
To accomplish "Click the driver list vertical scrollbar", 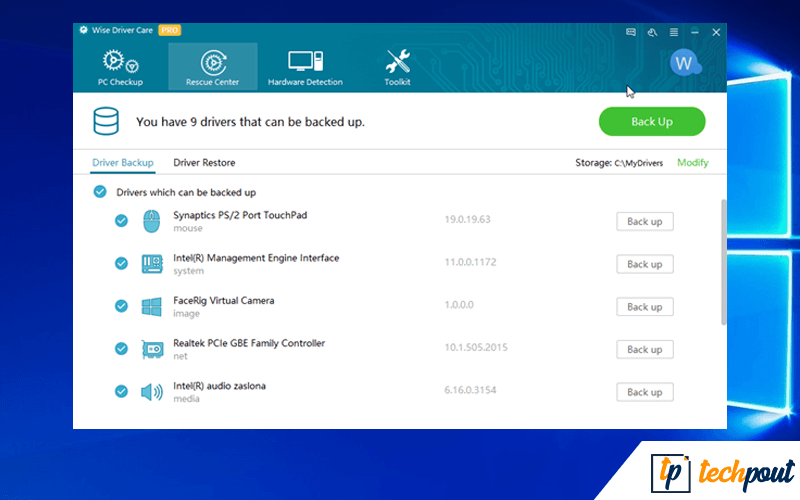I will tap(723, 260).
